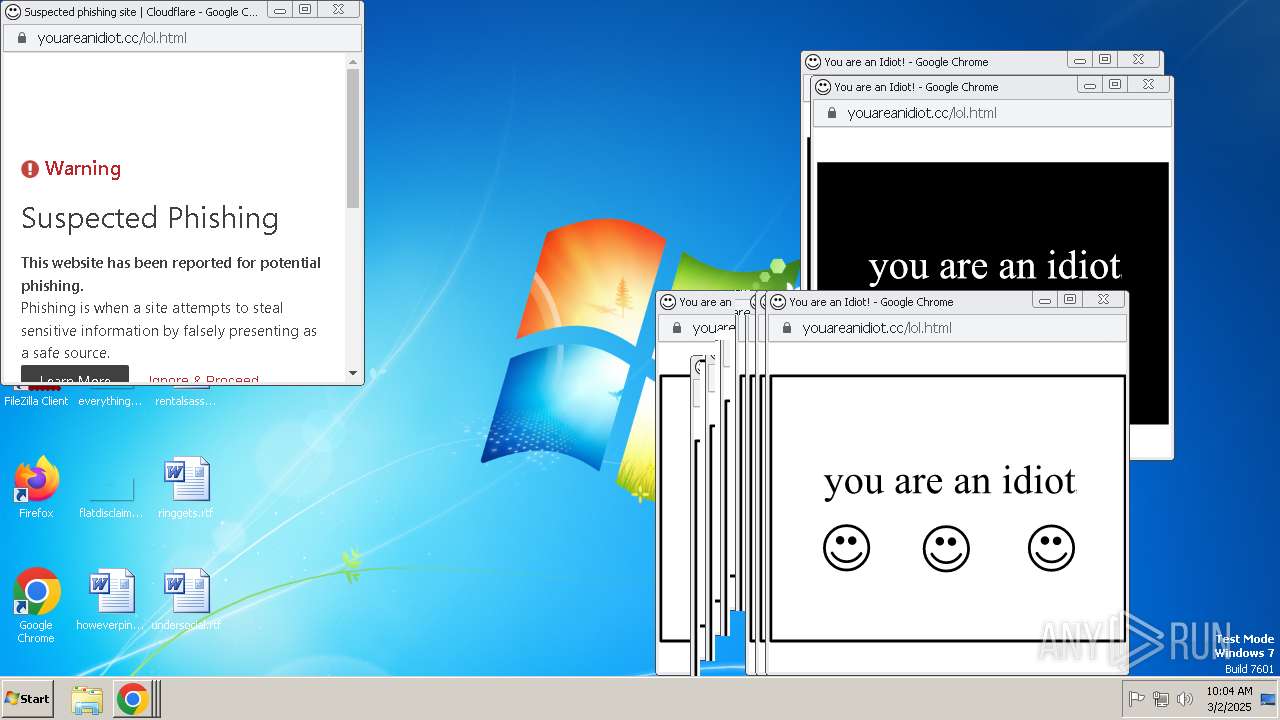The height and width of the screenshot is (720, 1280).
Task: Click red Warning exclamation icon
Action: point(30,169)
